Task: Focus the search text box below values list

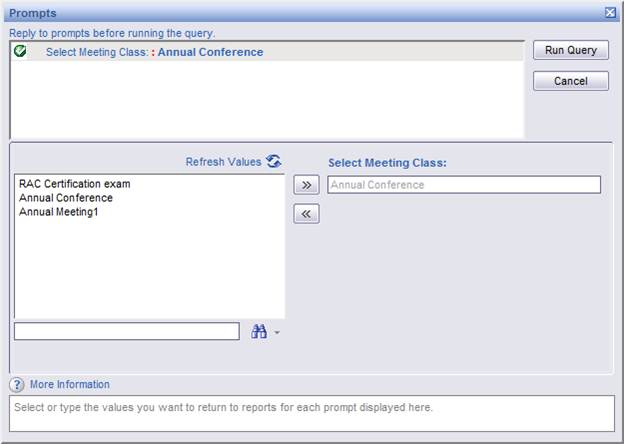Action: (x=127, y=331)
